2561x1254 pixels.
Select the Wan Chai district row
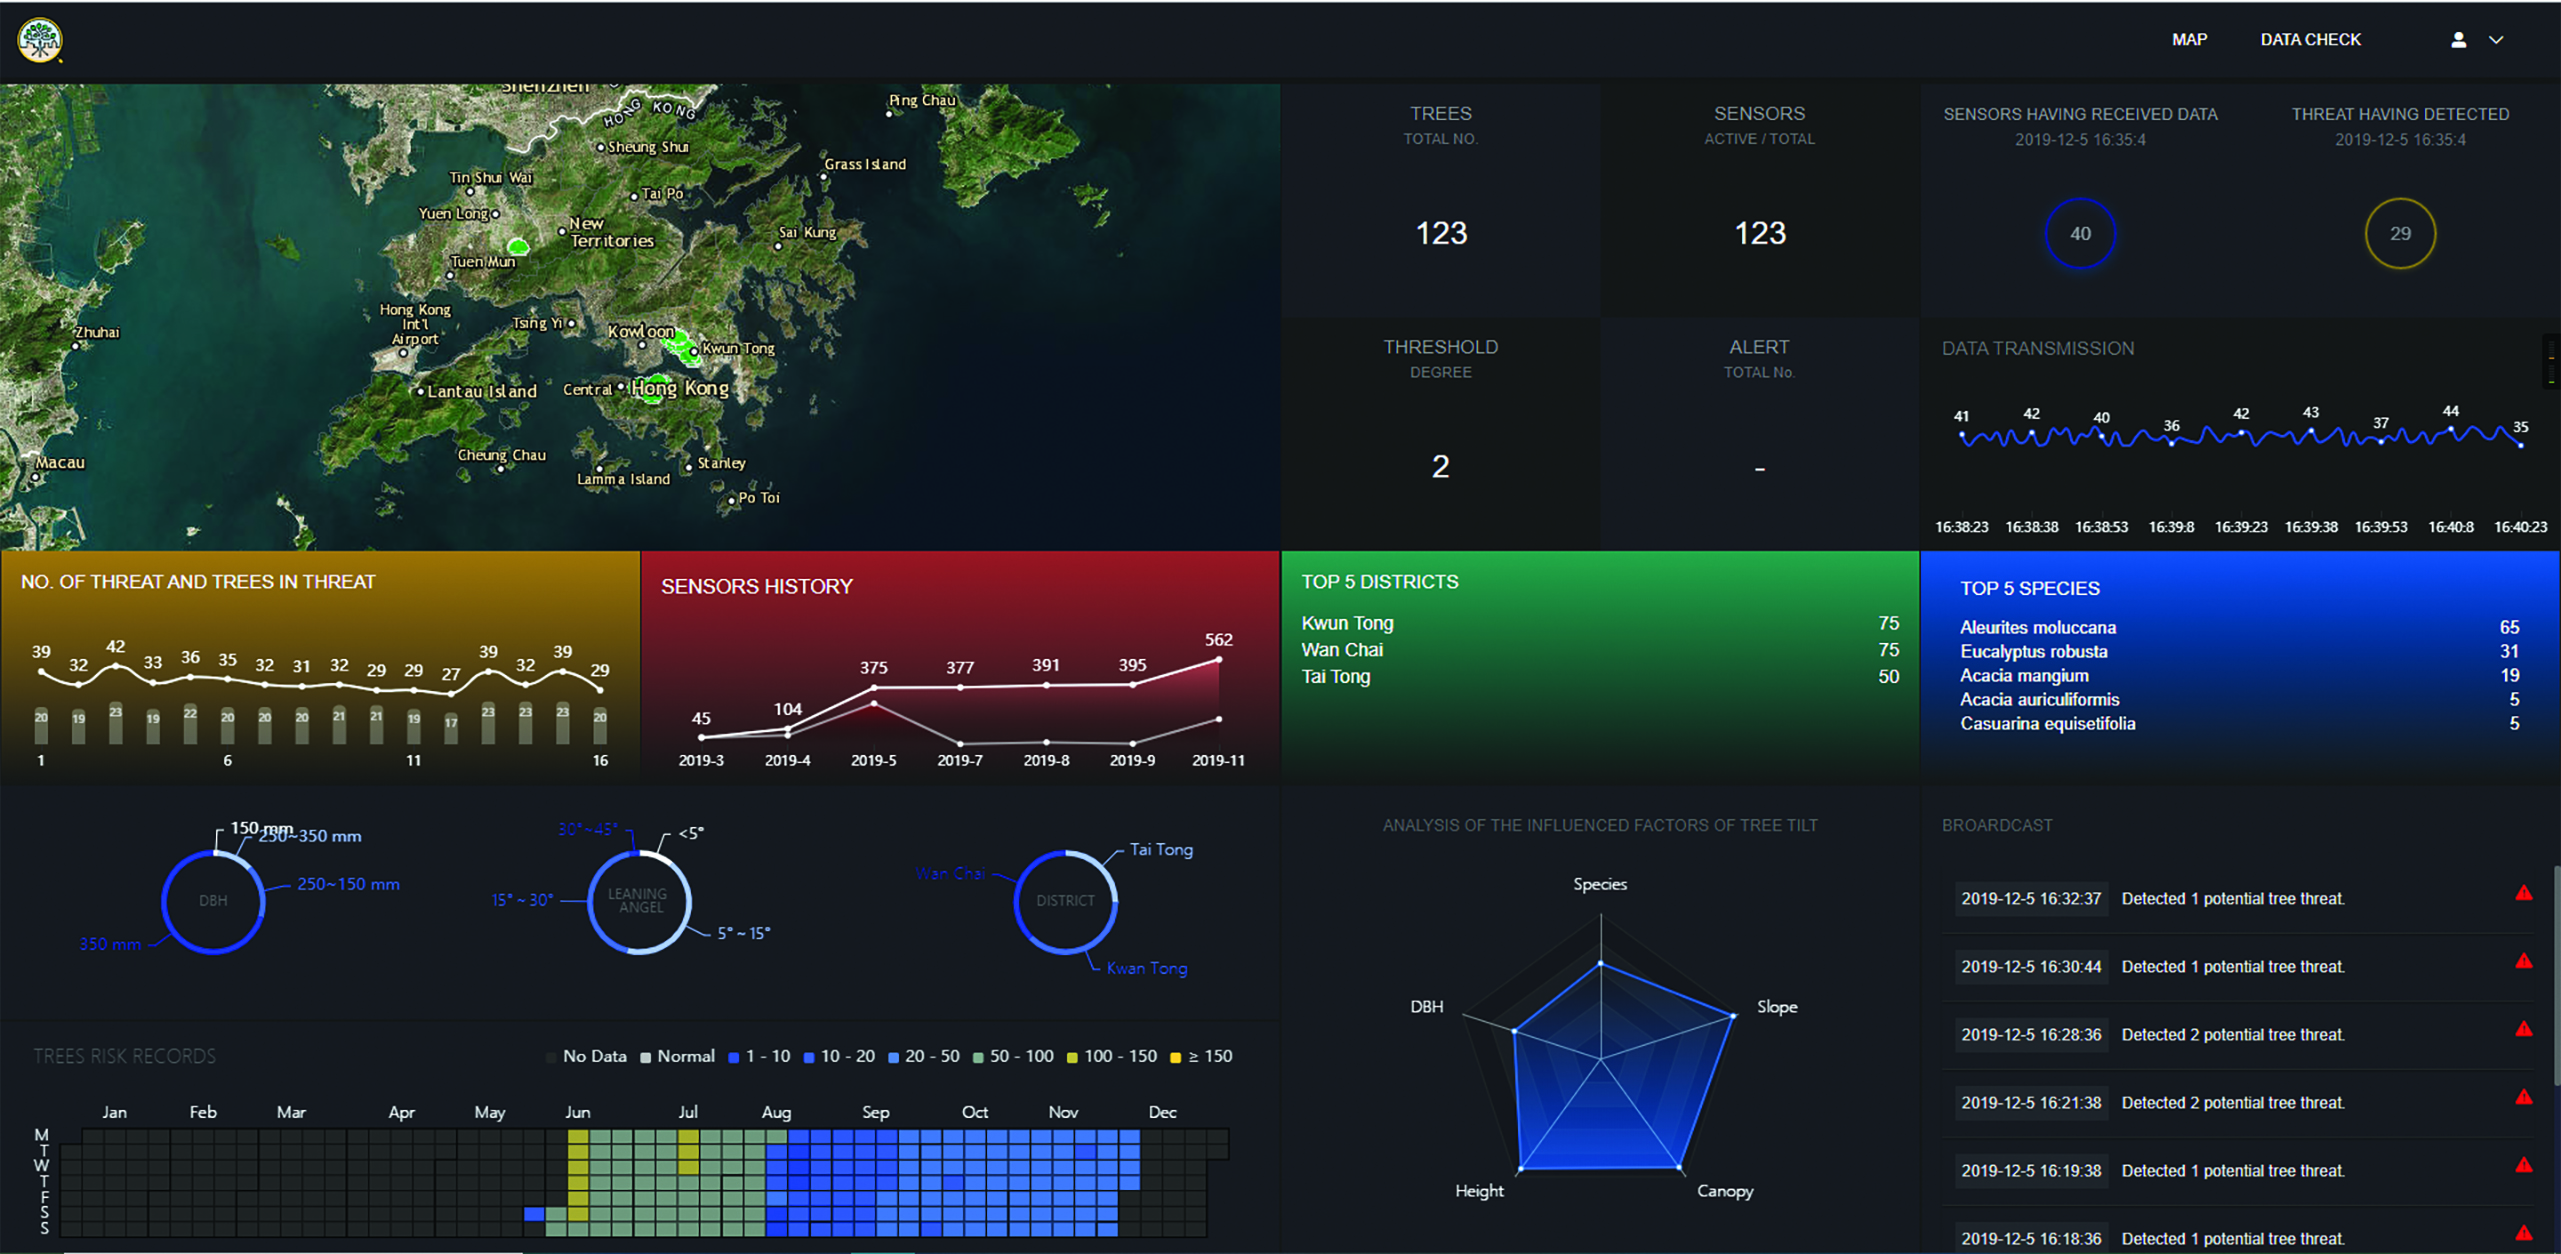(1600, 650)
